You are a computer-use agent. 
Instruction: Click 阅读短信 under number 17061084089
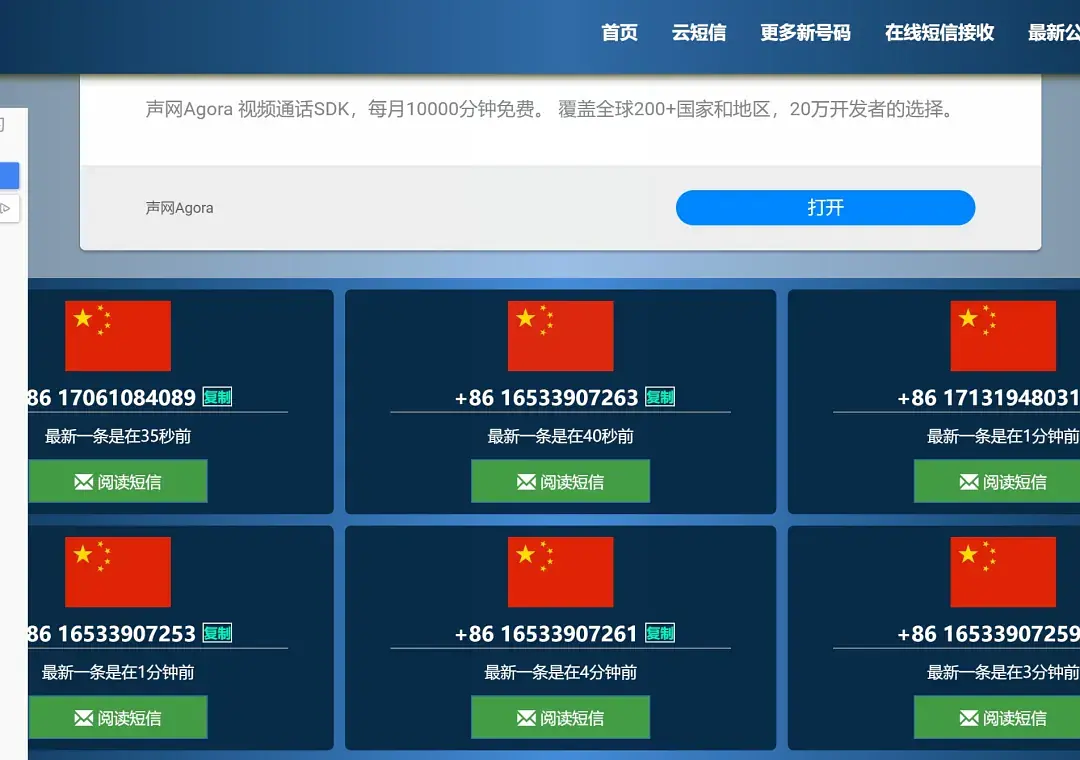[118, 481]
